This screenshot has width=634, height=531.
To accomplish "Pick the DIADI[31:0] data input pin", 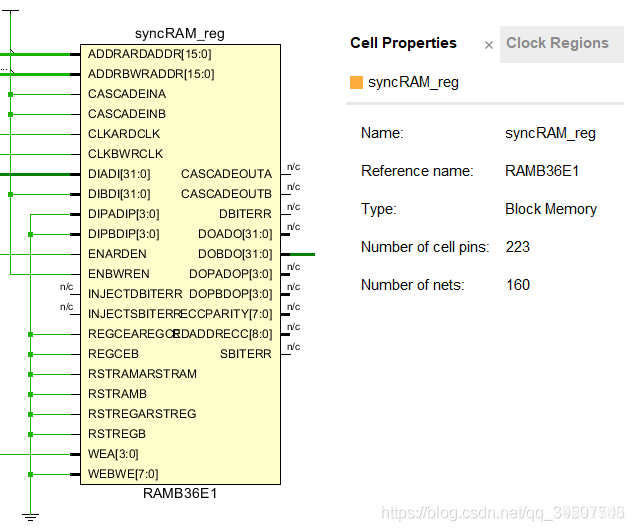I will tap(119, 174).
